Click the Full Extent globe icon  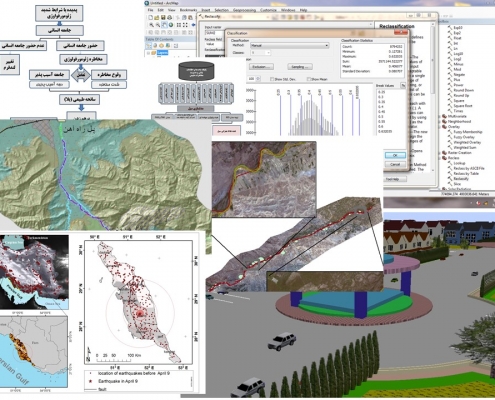171,25
